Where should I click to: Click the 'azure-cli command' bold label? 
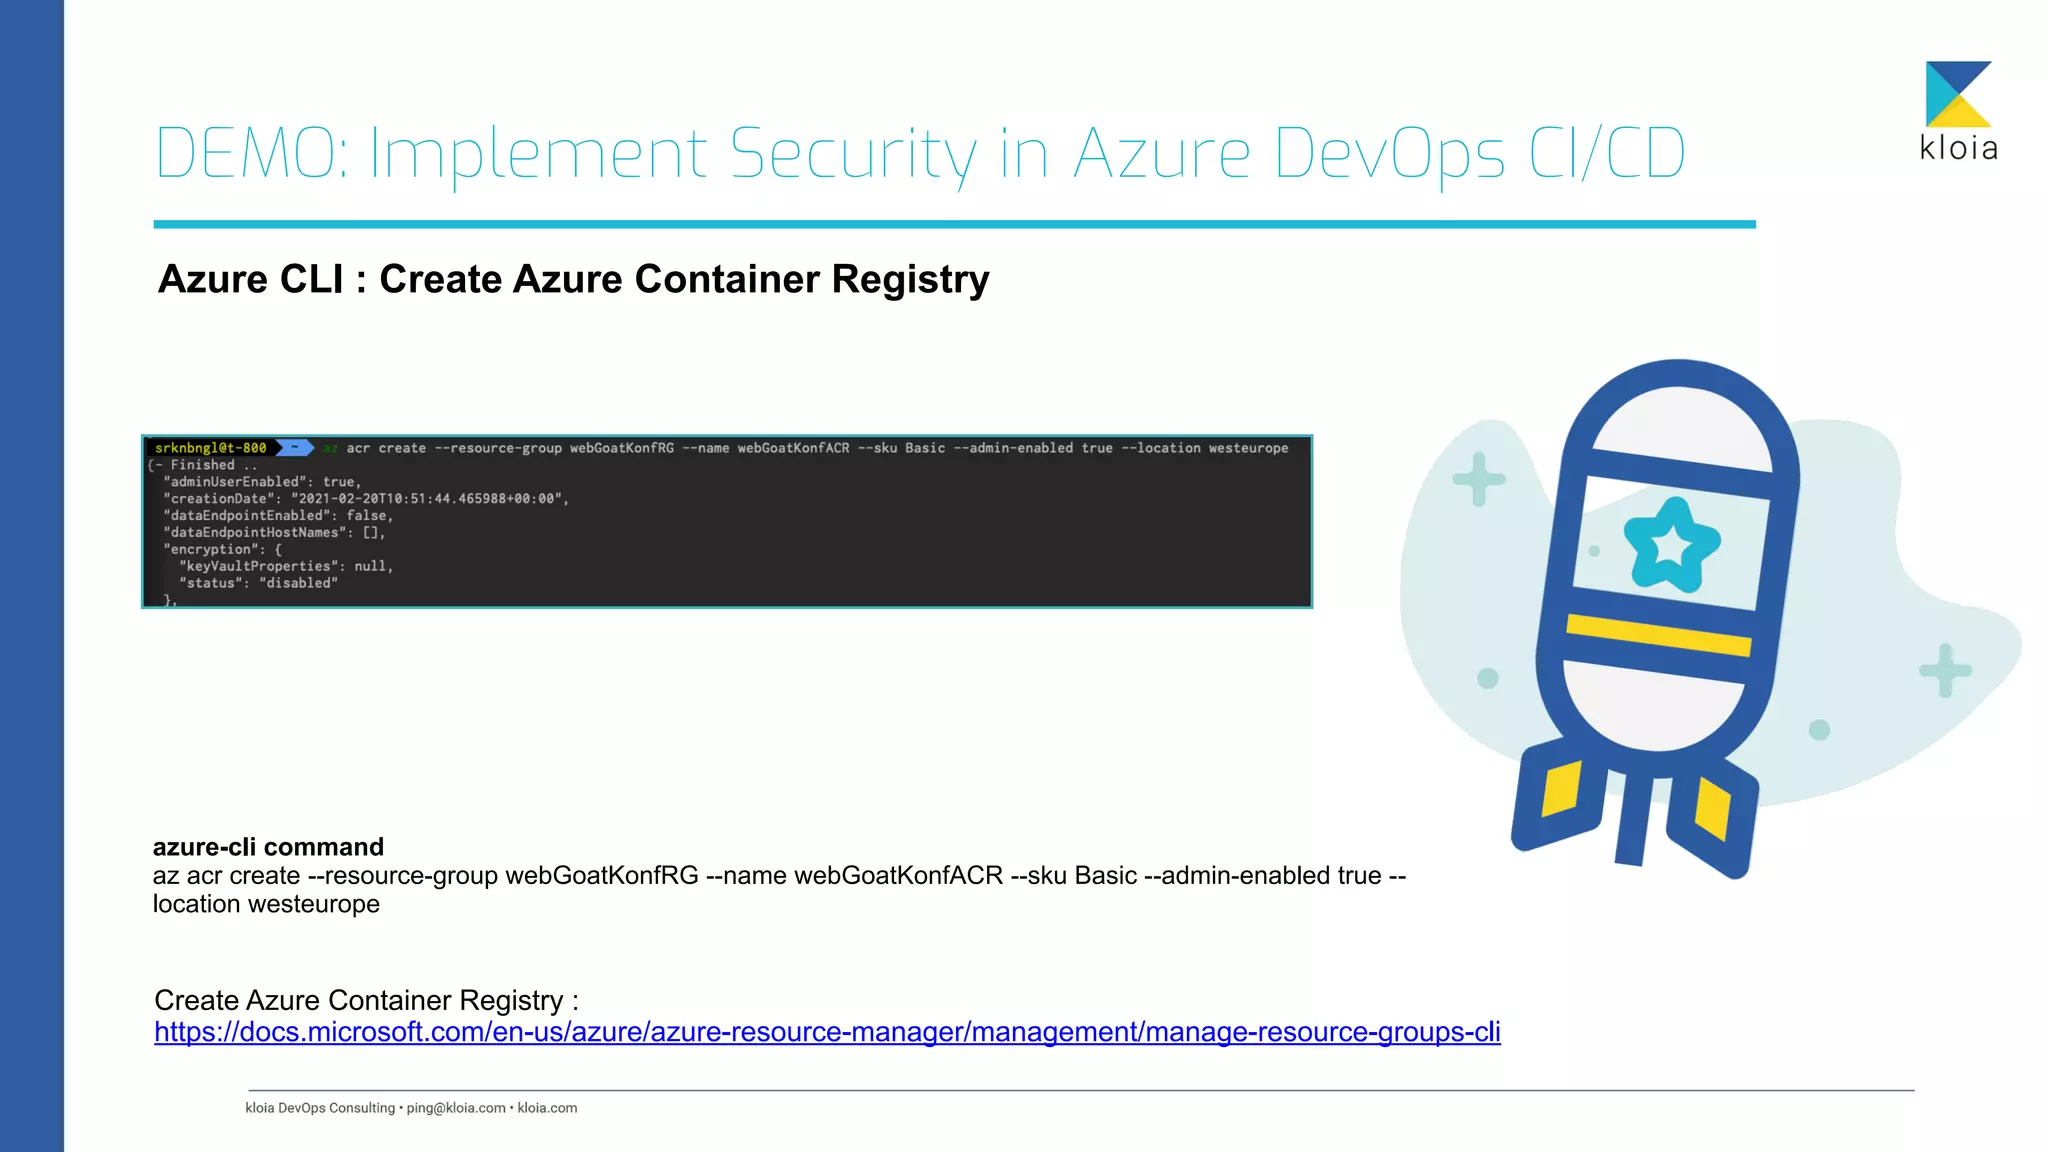tap(268, 847)
